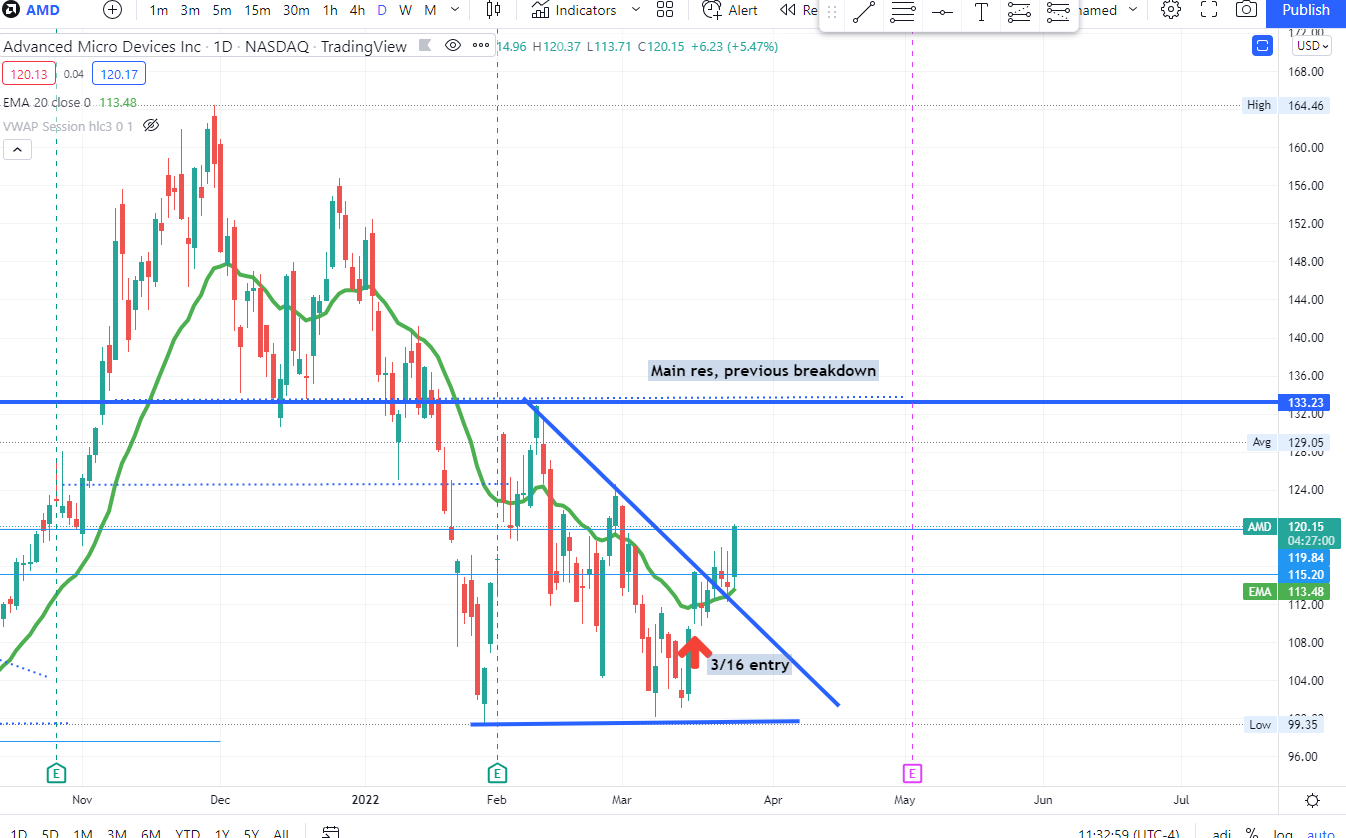Expand the favorite indicators dropdown arrow
The height and width of the screenshot is (838, 1346).
636,10
